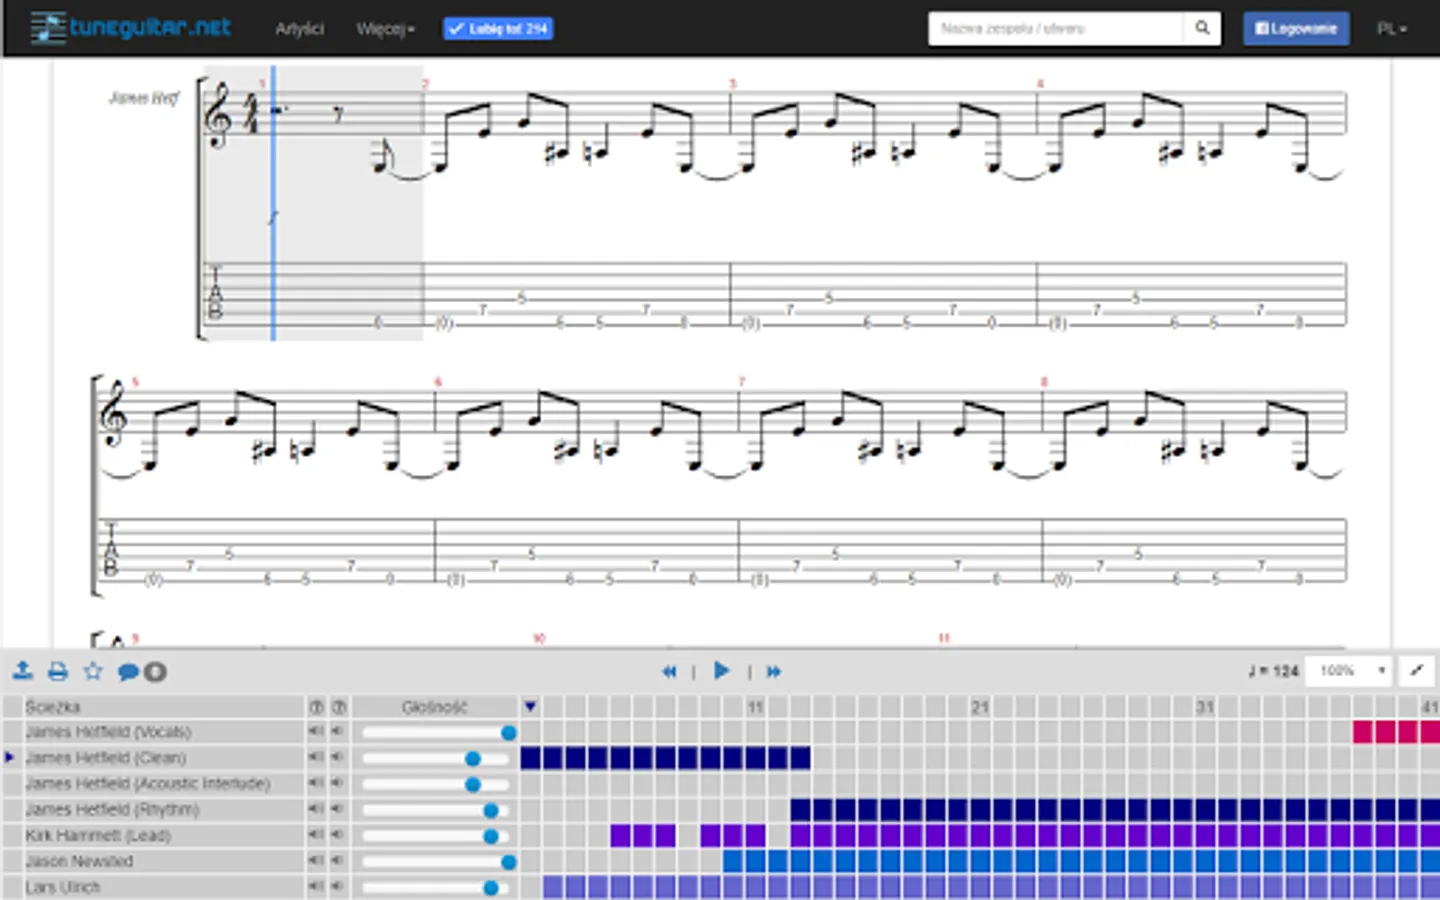
Task: Adjust volume slider for Kirk Hammett (Lead)
Action: [x=436, y=837]
